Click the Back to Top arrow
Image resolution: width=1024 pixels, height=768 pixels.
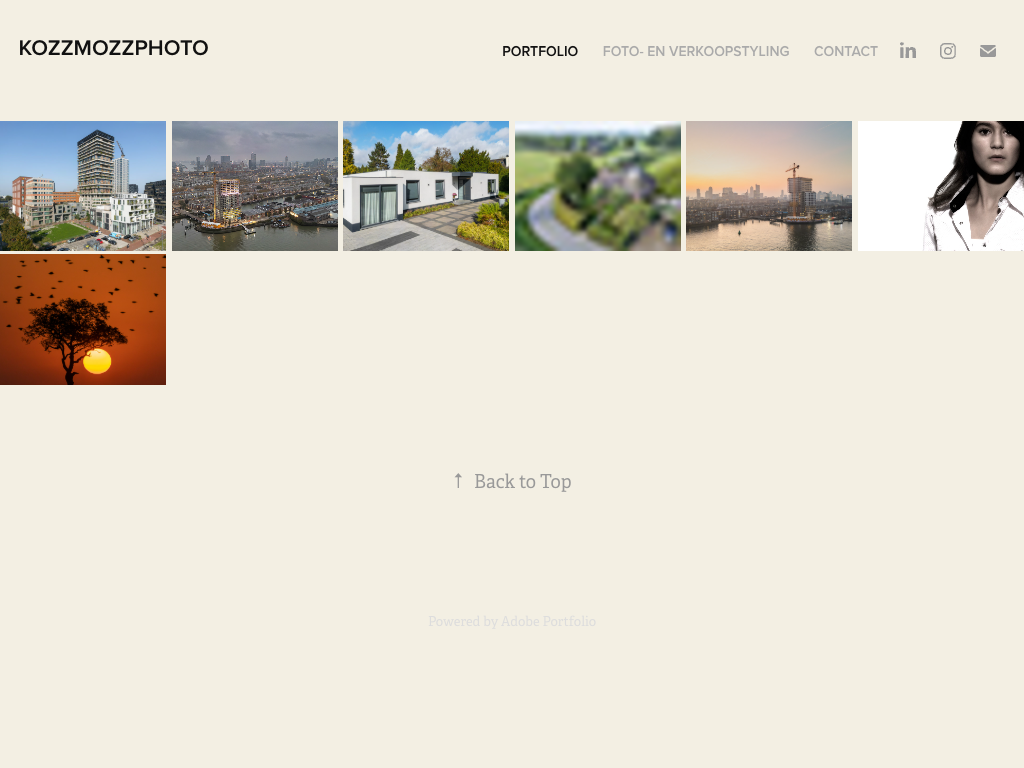pyautogui.click(x=458, y=481)
